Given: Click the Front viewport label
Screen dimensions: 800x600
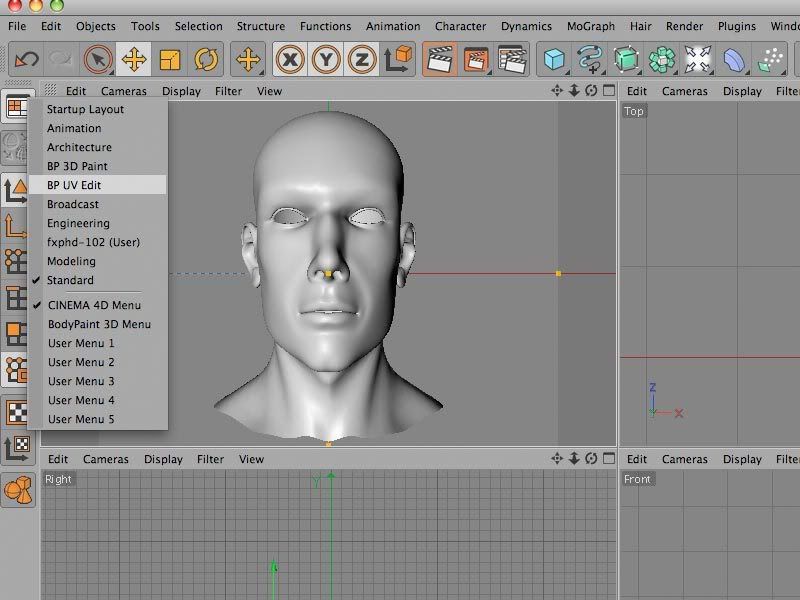Looking at the screenshot, I should (637, 479).
